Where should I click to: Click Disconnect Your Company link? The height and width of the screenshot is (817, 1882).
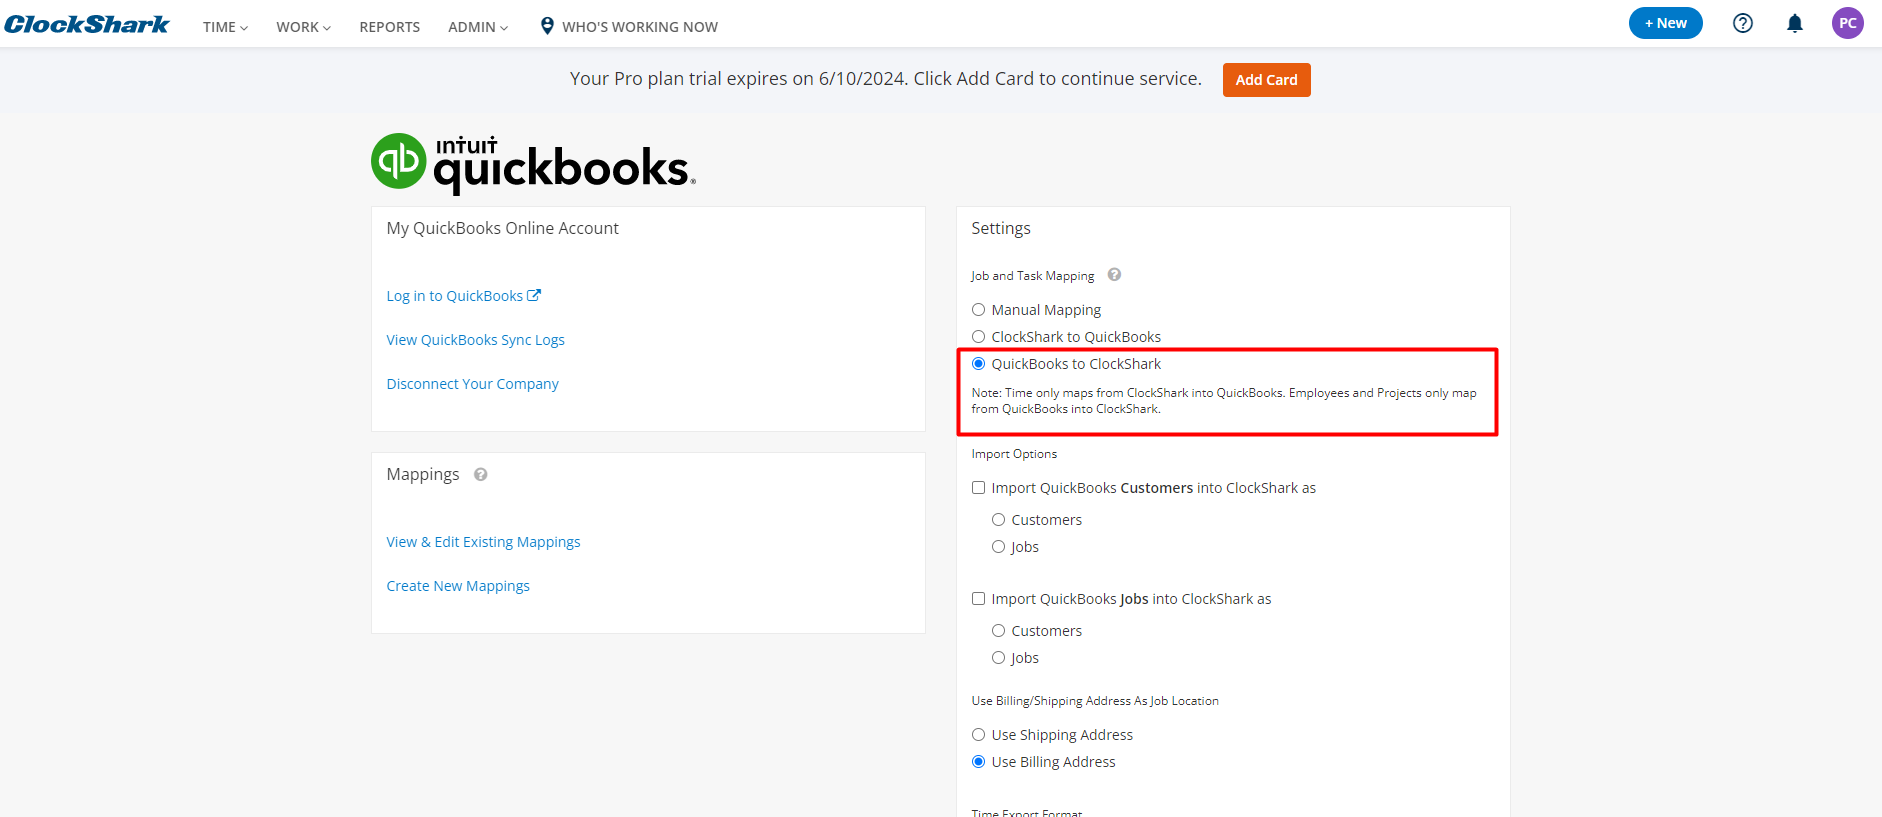point(472,384)
